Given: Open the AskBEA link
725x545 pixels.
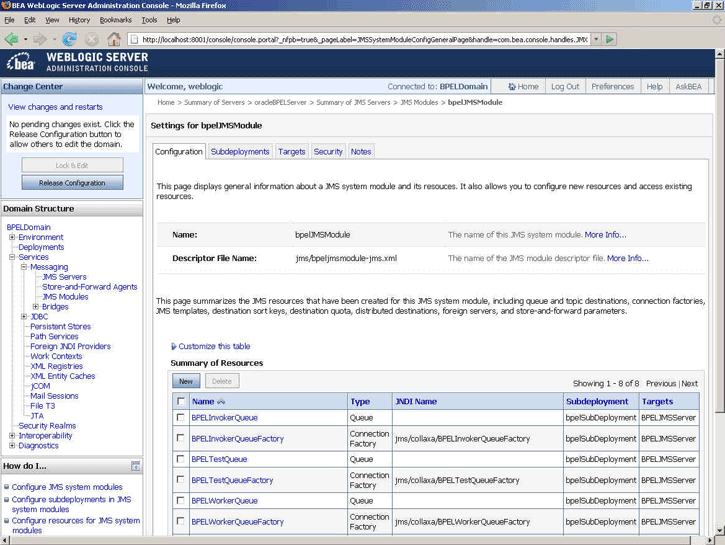Looking at the screenshot, I should (x=688, y=86).
